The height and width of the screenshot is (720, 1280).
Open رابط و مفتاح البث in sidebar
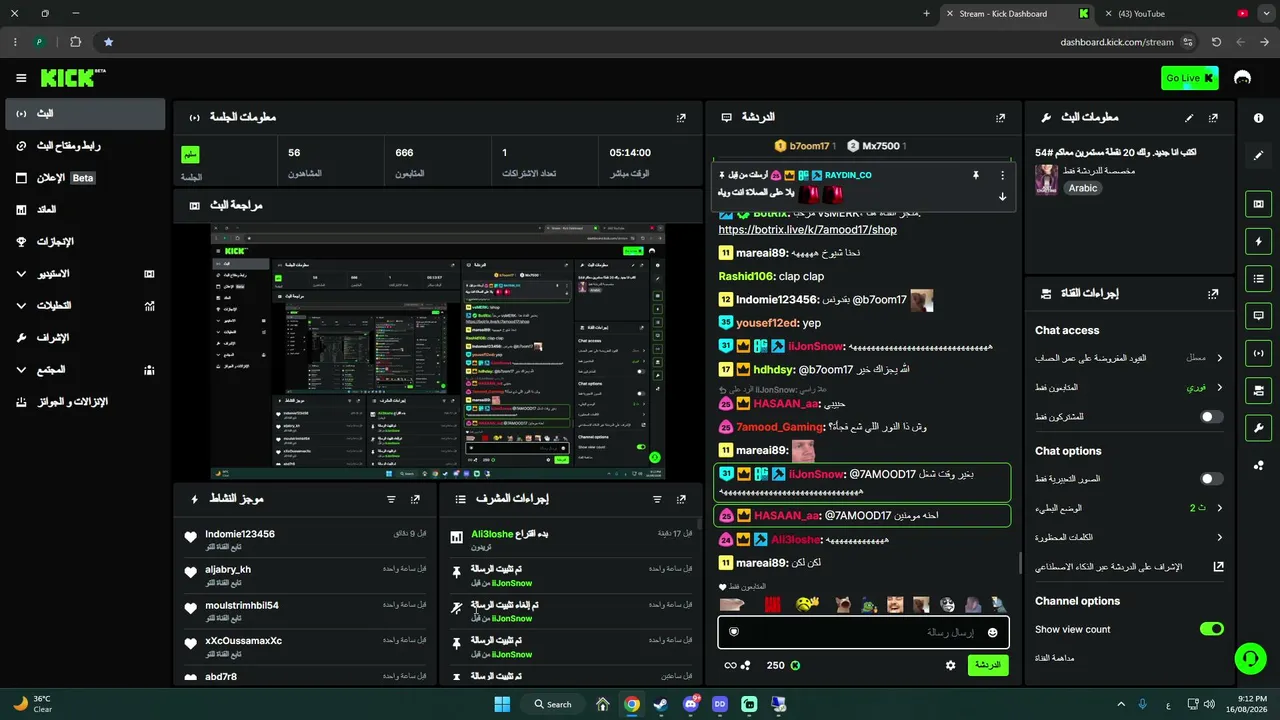tap(84, 146)
